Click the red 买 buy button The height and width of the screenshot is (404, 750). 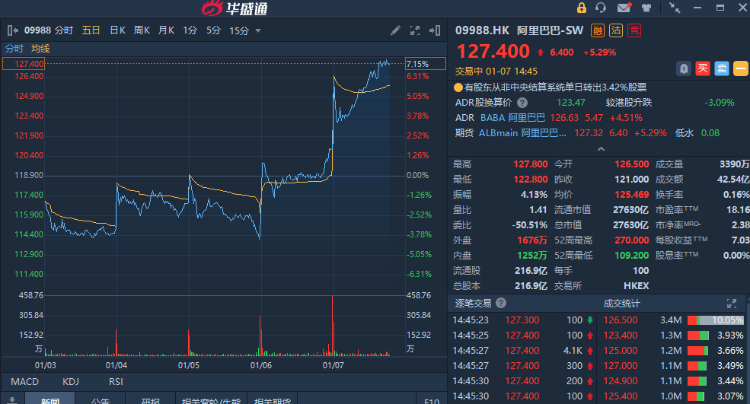point(702,68)
